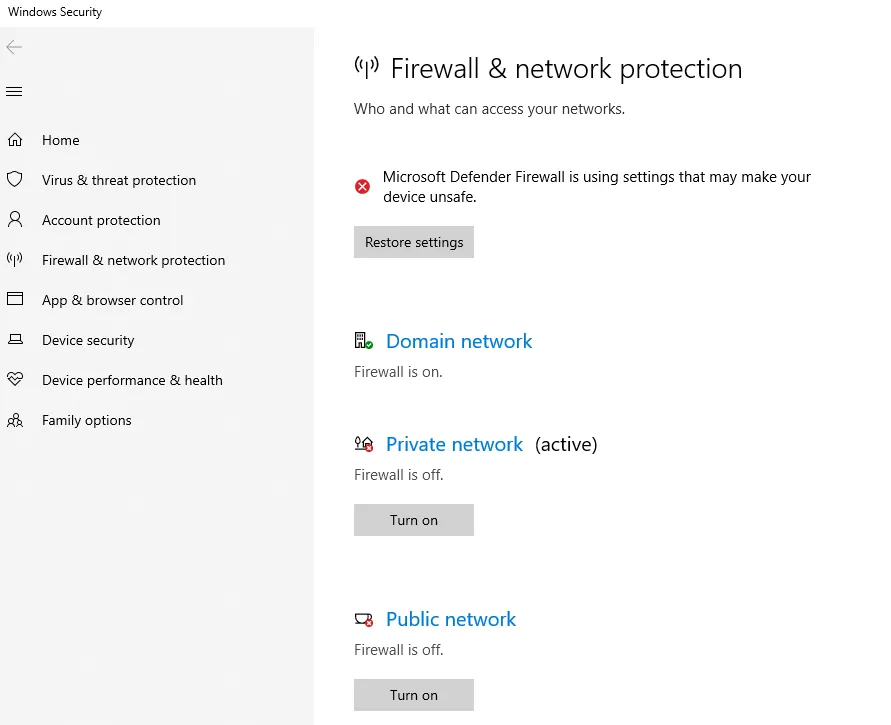Click the Virus & threat protection shield icon
The image size is (891, 725).
tap(15, 180)
